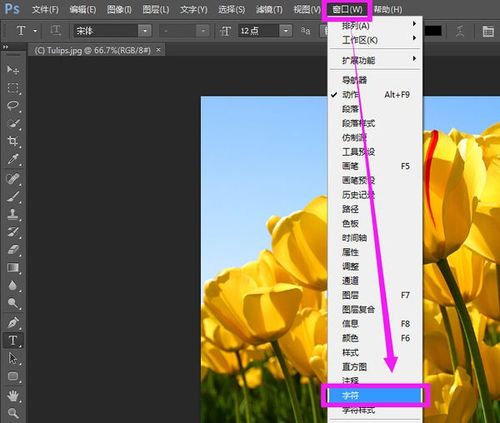Select the Eyedropper tool
The height and width of the screenshot is (423, 500).
tap(13, 159)
